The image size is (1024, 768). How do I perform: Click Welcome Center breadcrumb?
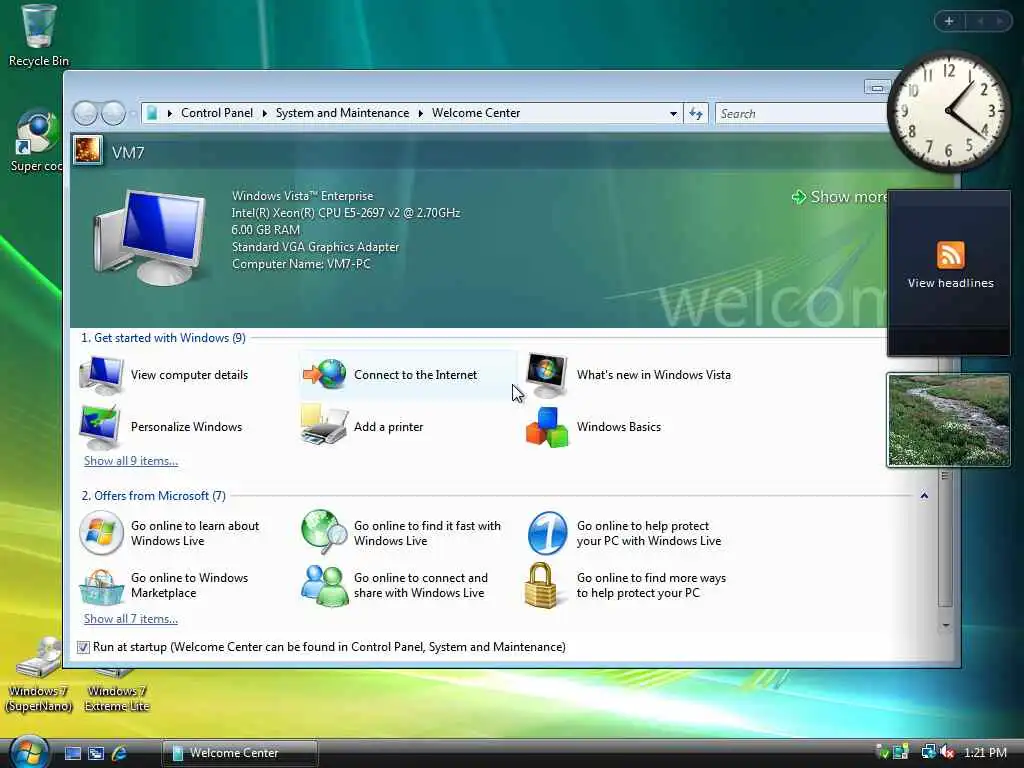[x=476, y=113]
